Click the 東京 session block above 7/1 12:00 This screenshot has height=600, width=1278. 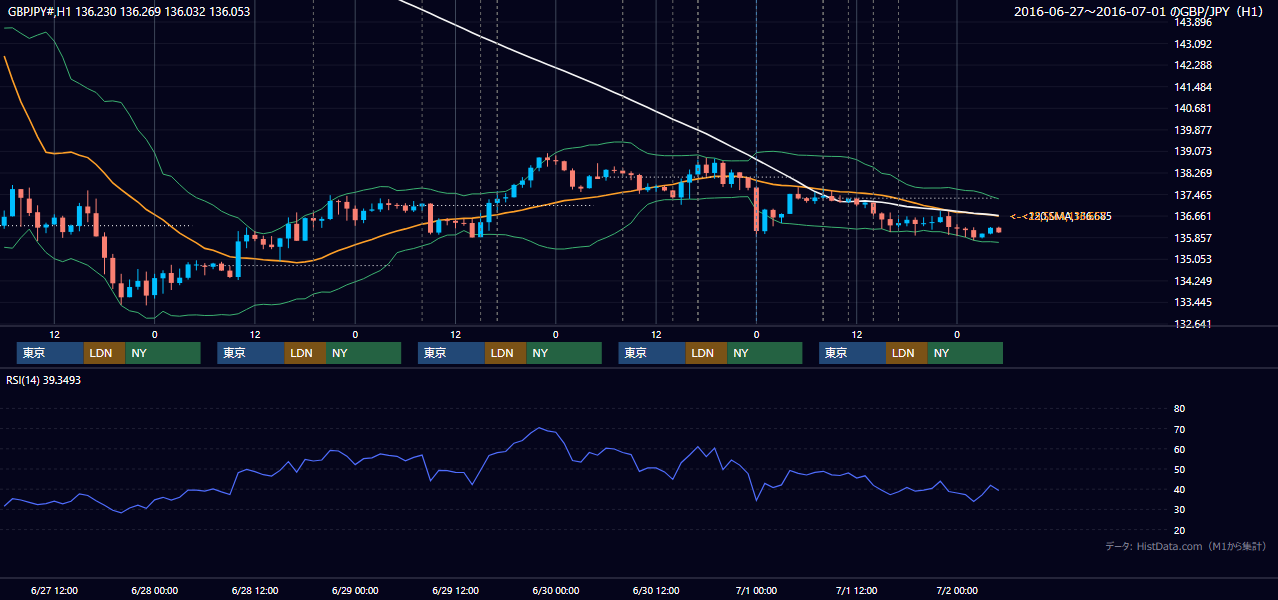[x=853, y=353]
